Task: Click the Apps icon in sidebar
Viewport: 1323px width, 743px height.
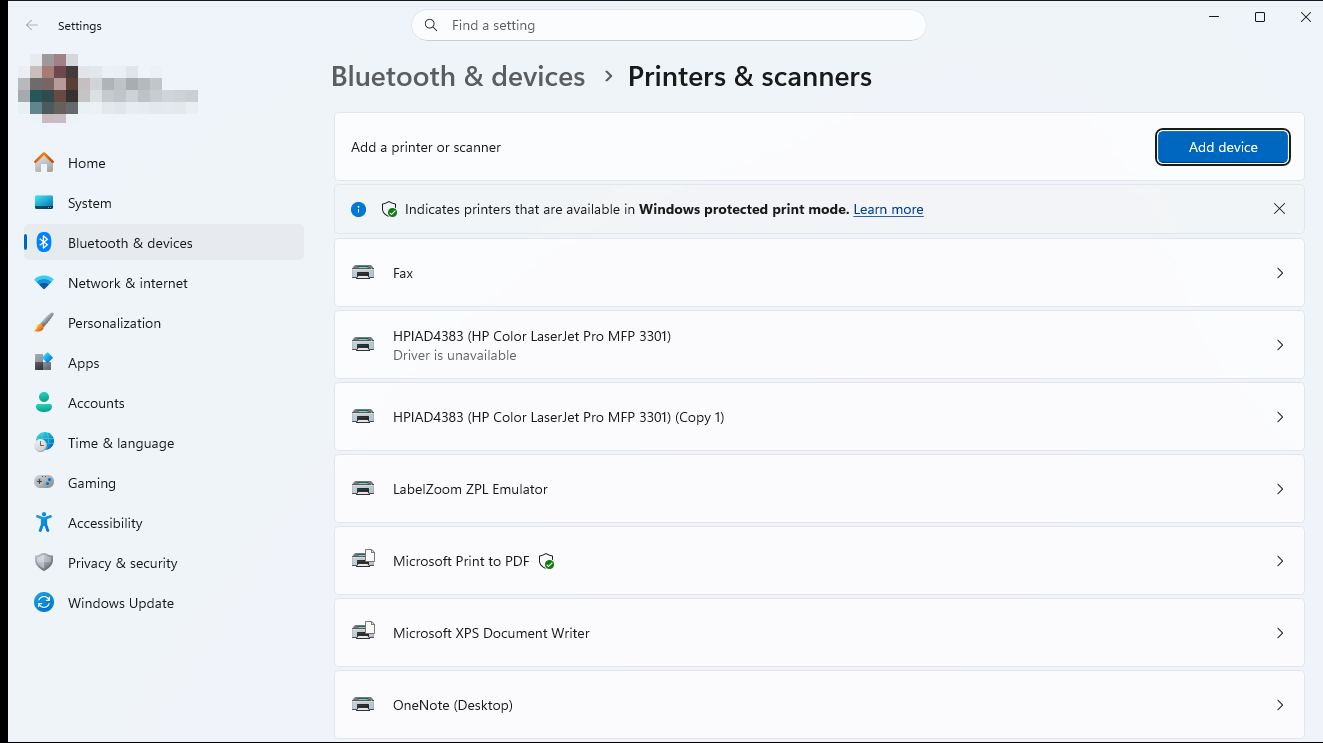Action: 44,363
